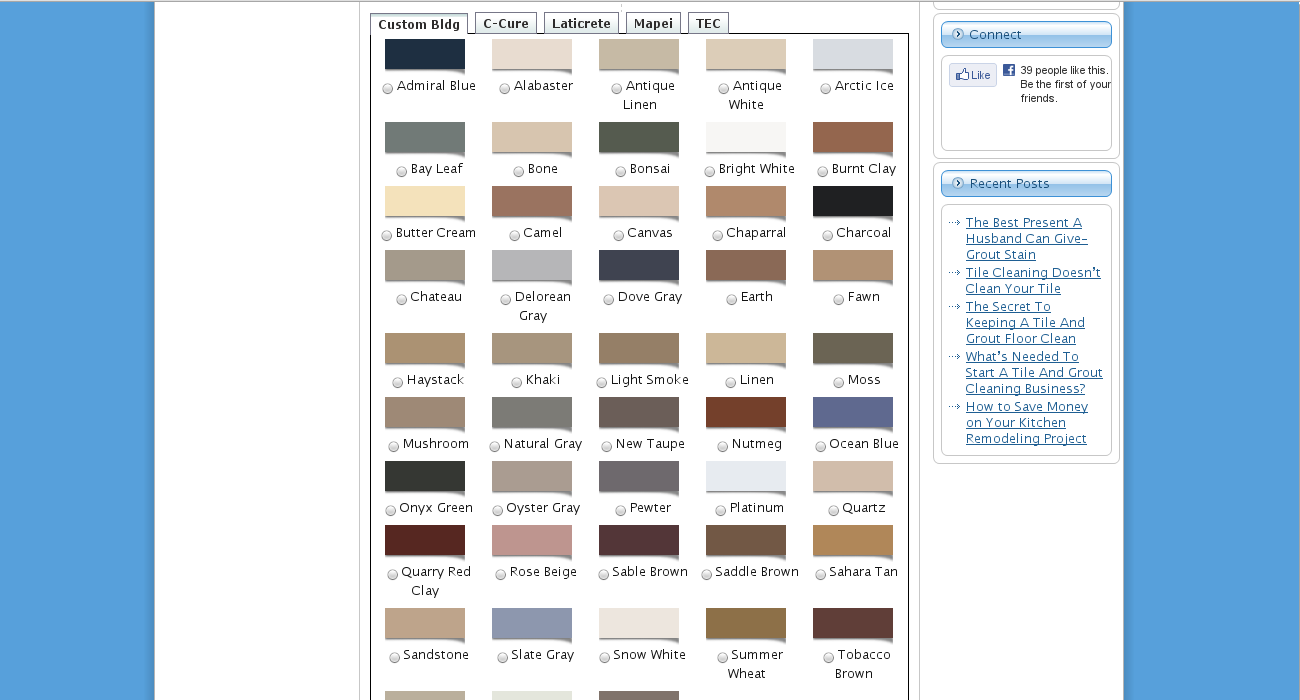
Task: Click the Quarry Red Clay swatch
Action: (x=424, y=540)
